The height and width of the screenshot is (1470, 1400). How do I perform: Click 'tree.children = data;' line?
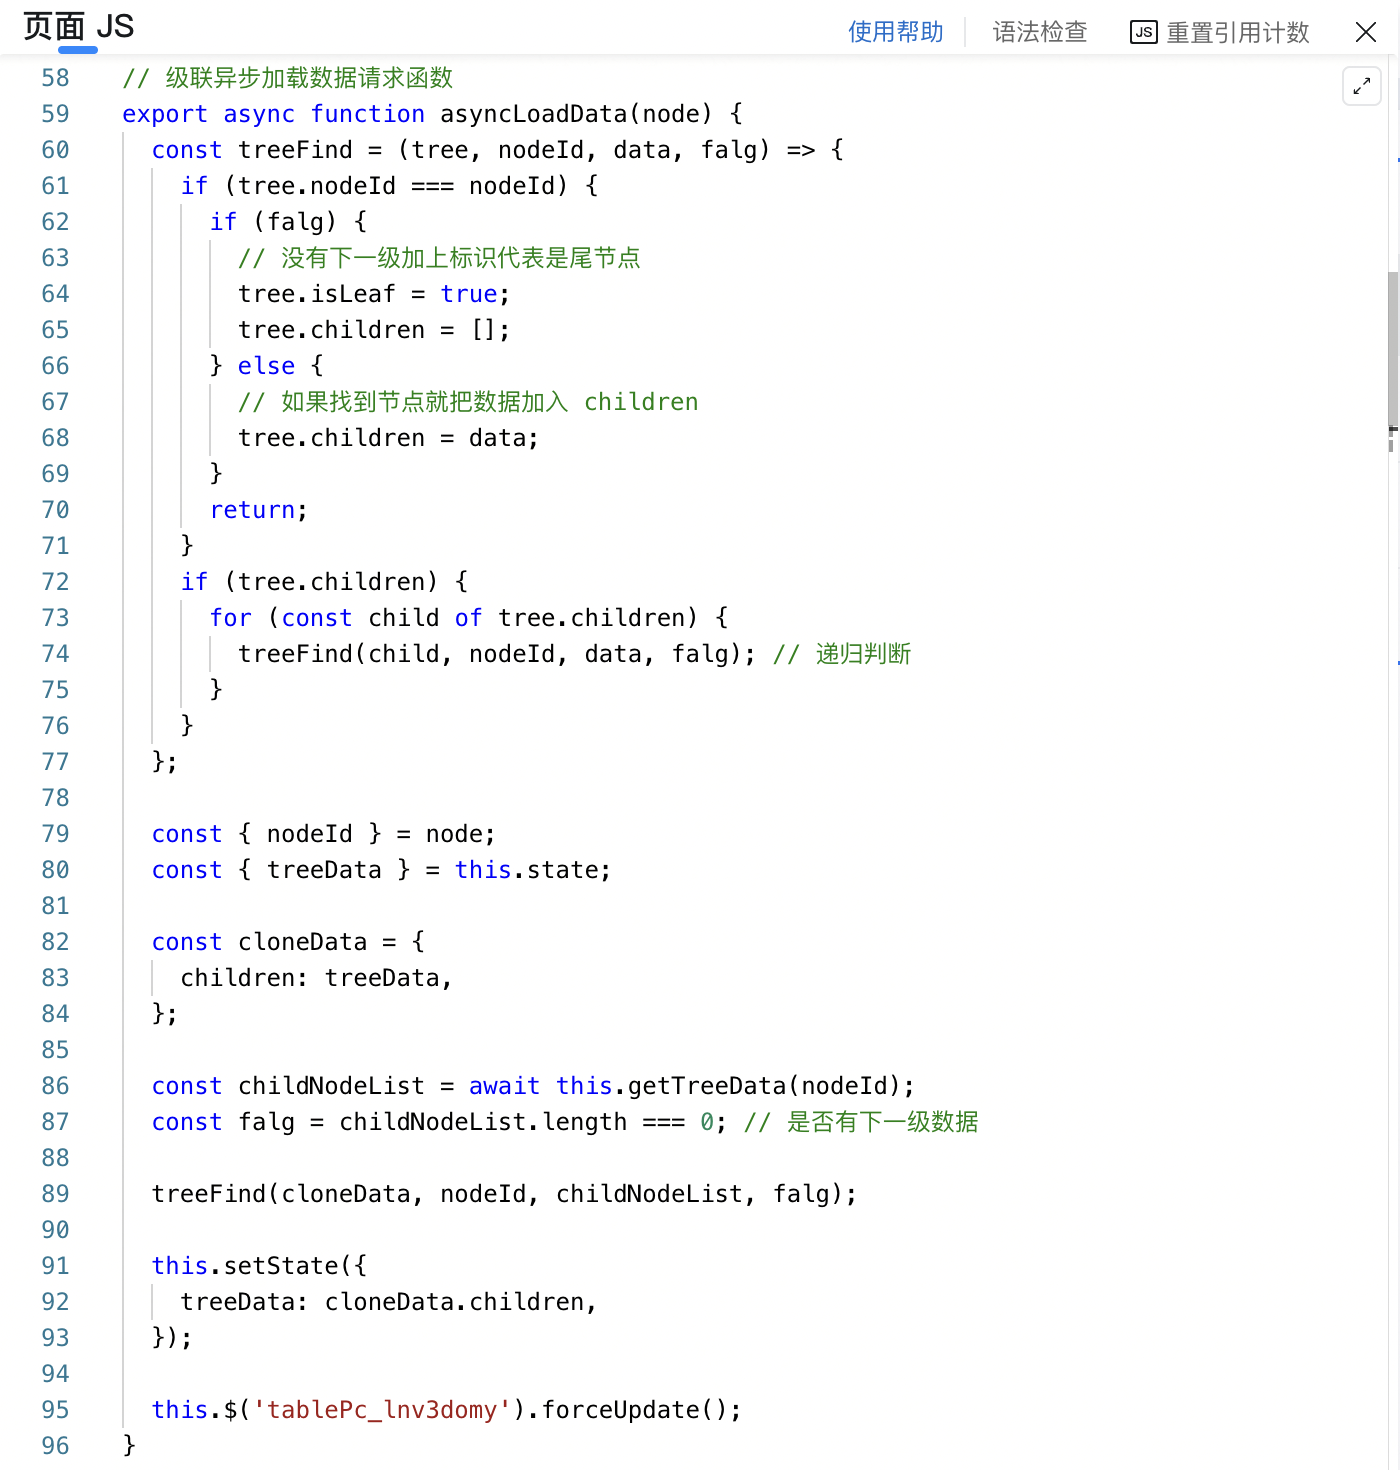388,438
